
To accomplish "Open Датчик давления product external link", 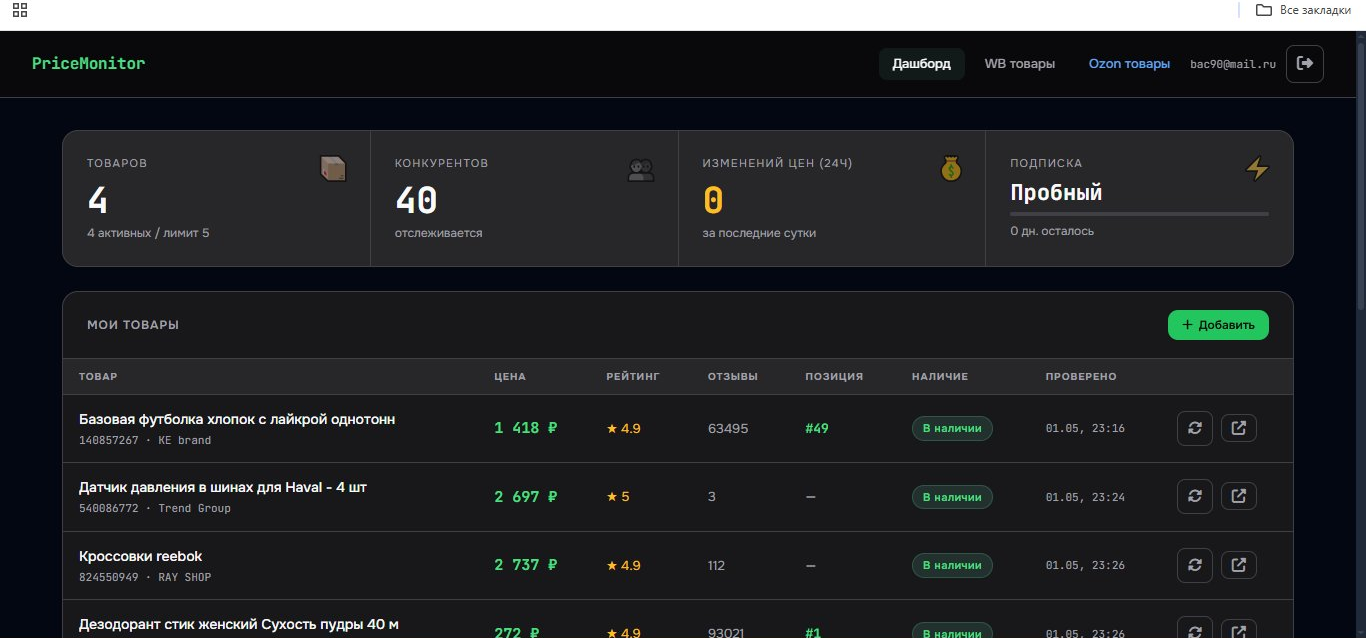I will [x=1239, y=496].
